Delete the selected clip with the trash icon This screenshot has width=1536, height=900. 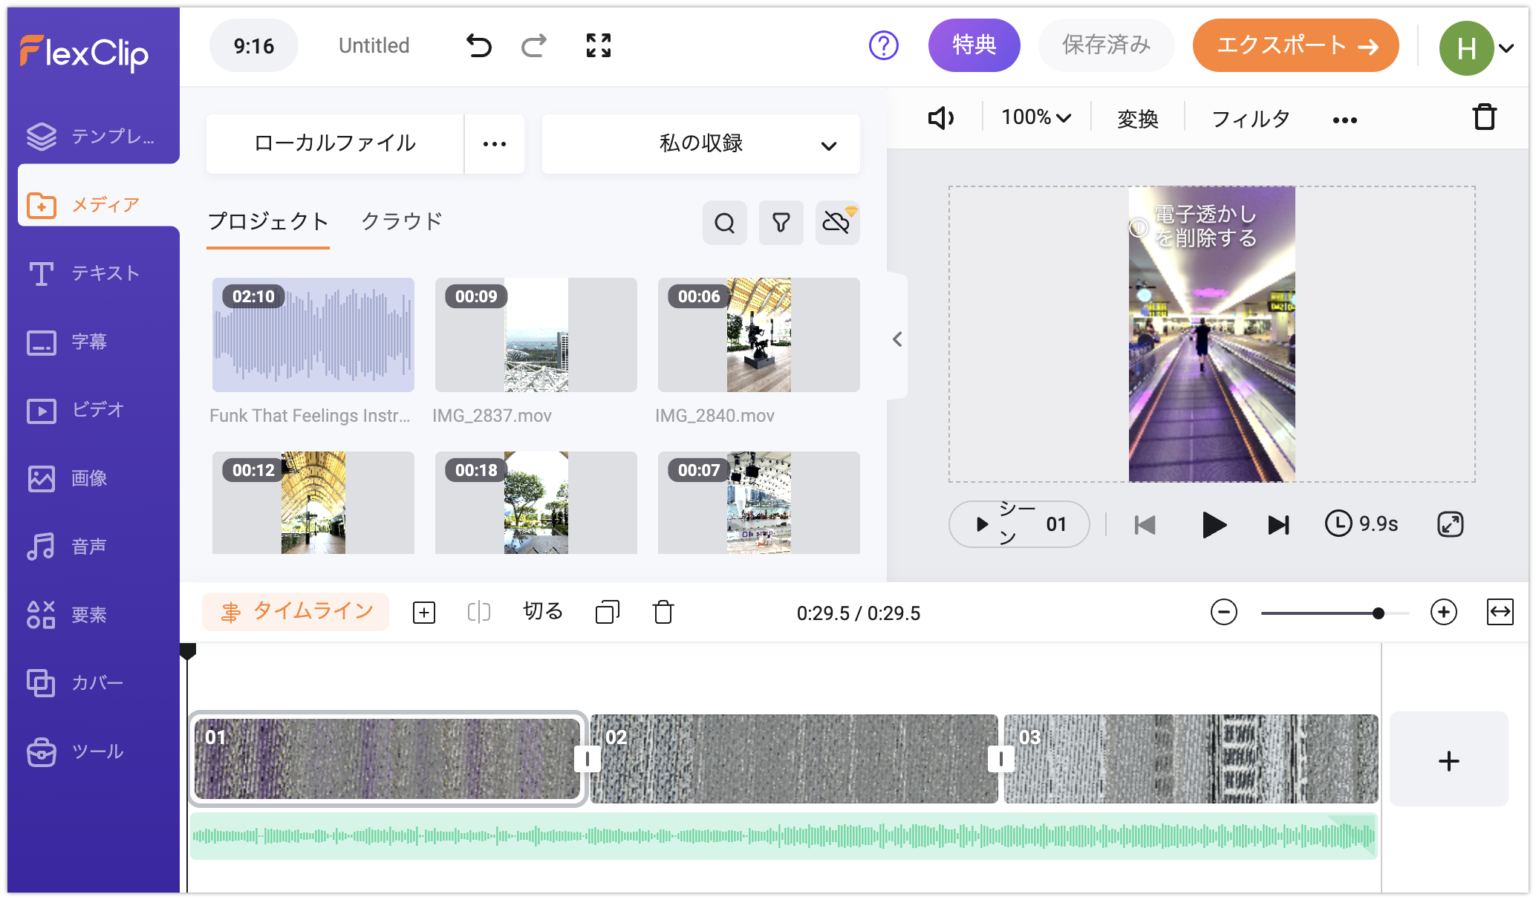click(663, 611)
